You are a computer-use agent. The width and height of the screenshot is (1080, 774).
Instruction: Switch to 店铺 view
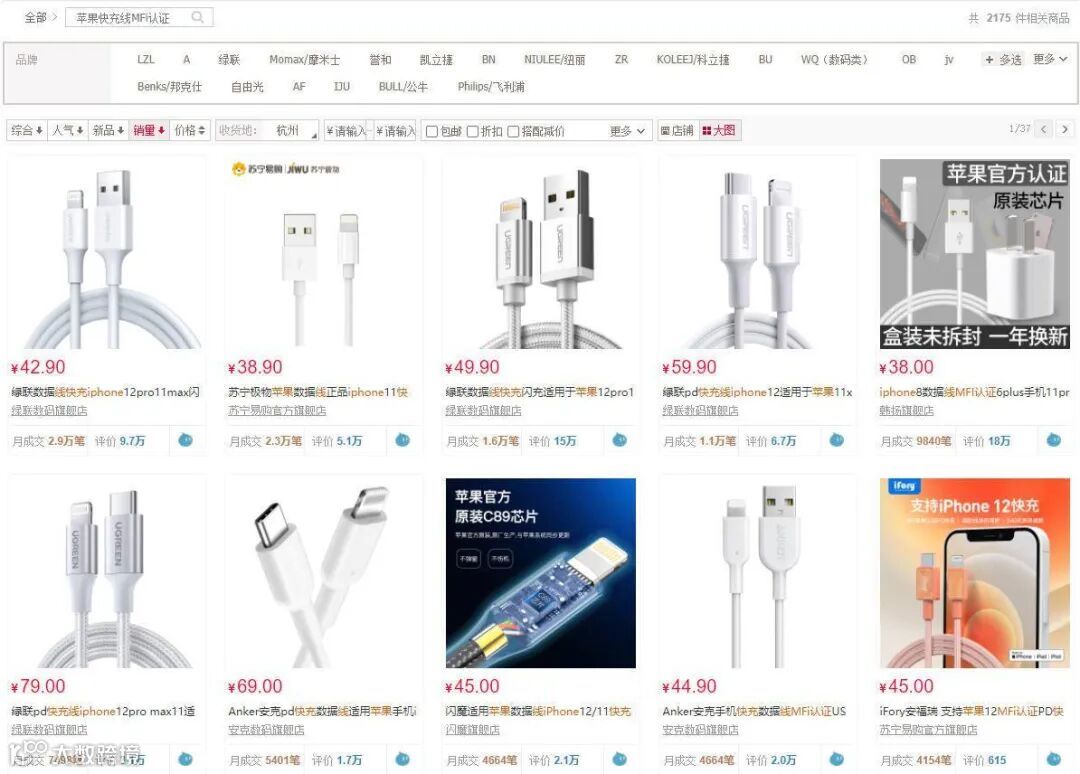click(678, 130)
